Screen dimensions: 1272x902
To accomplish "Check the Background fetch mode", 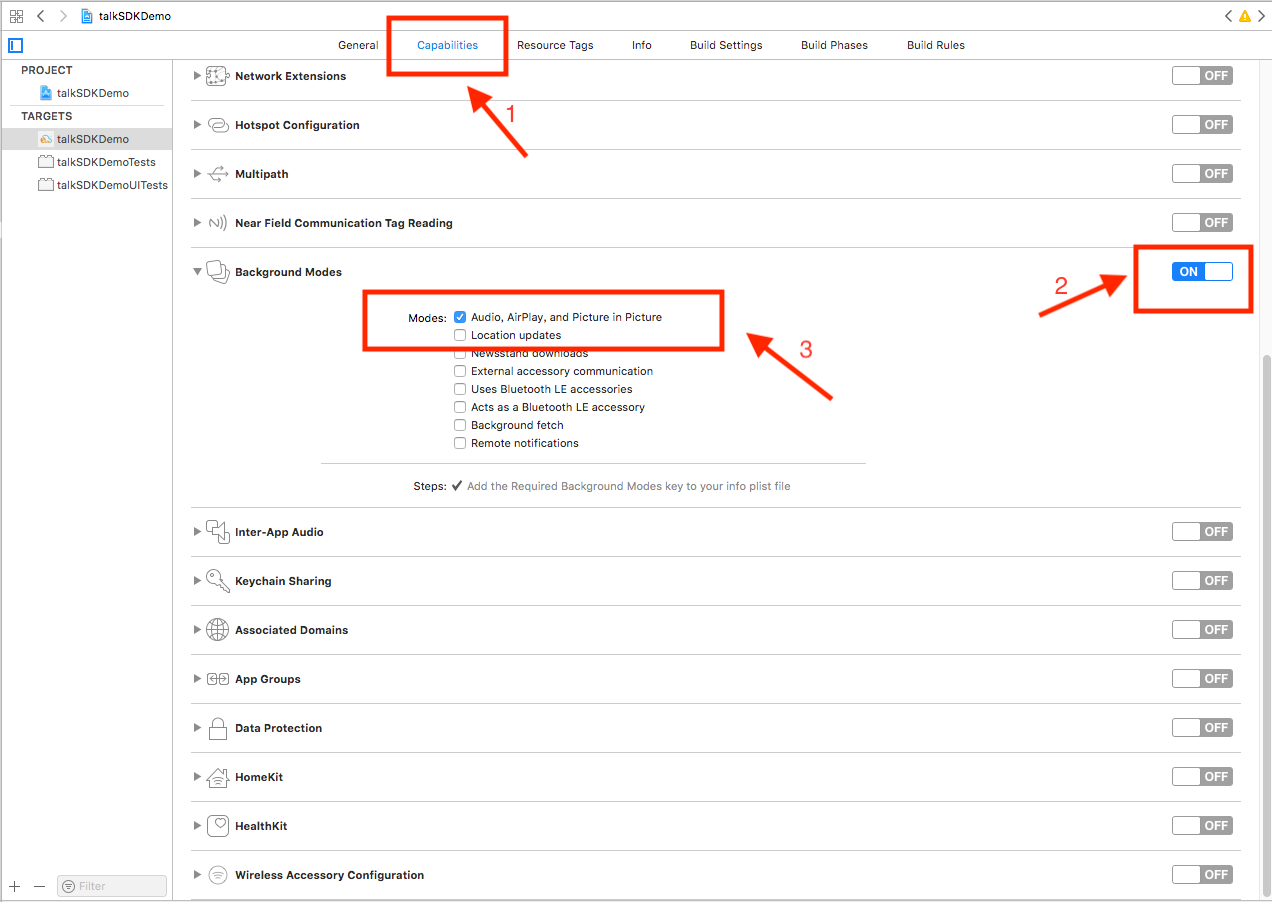I will [x=460, y=425].
